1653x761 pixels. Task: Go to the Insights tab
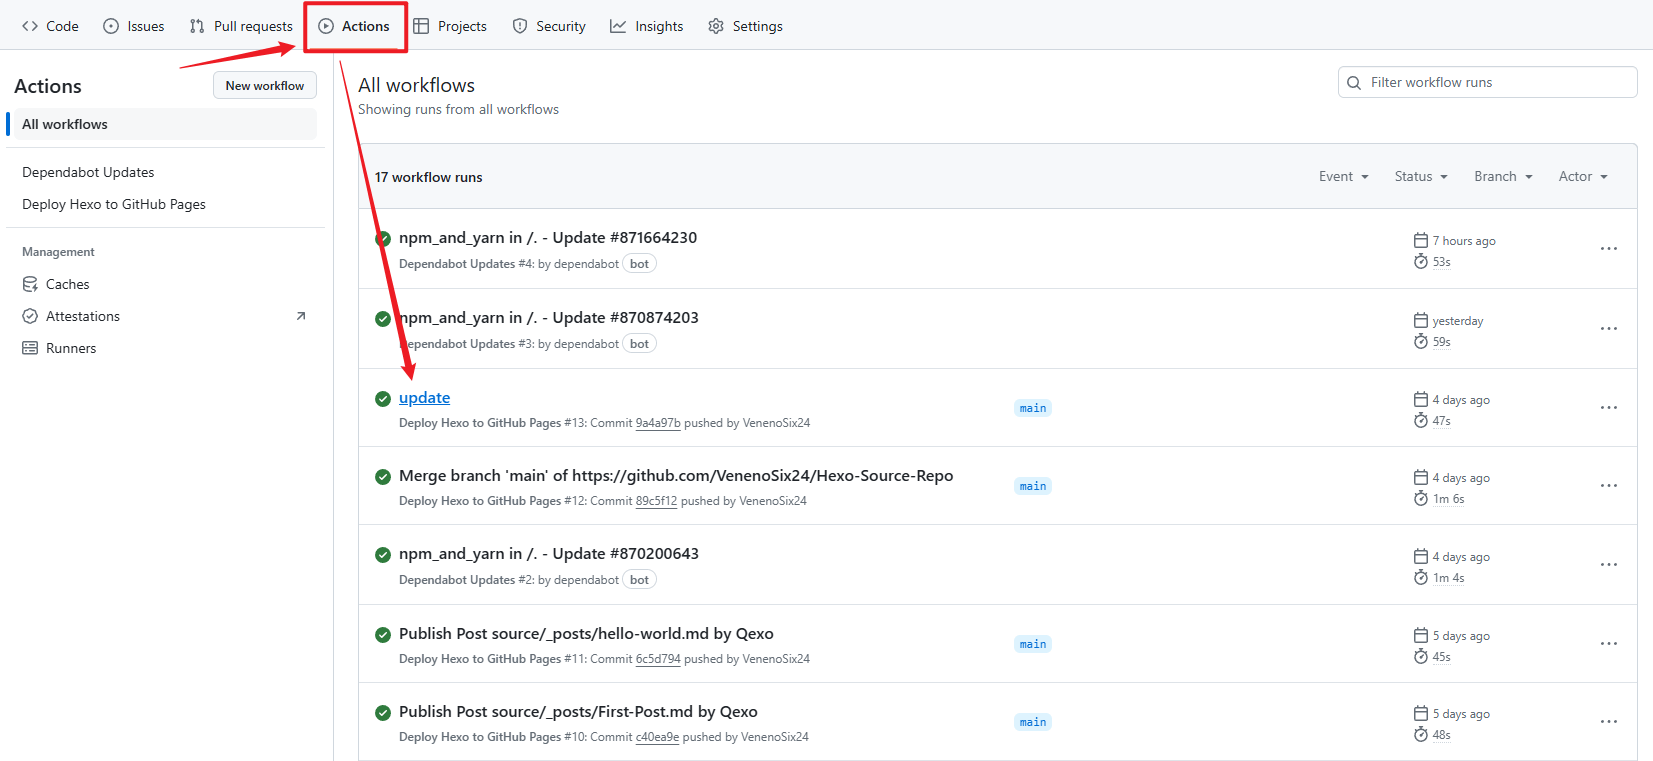coord(647,26)
